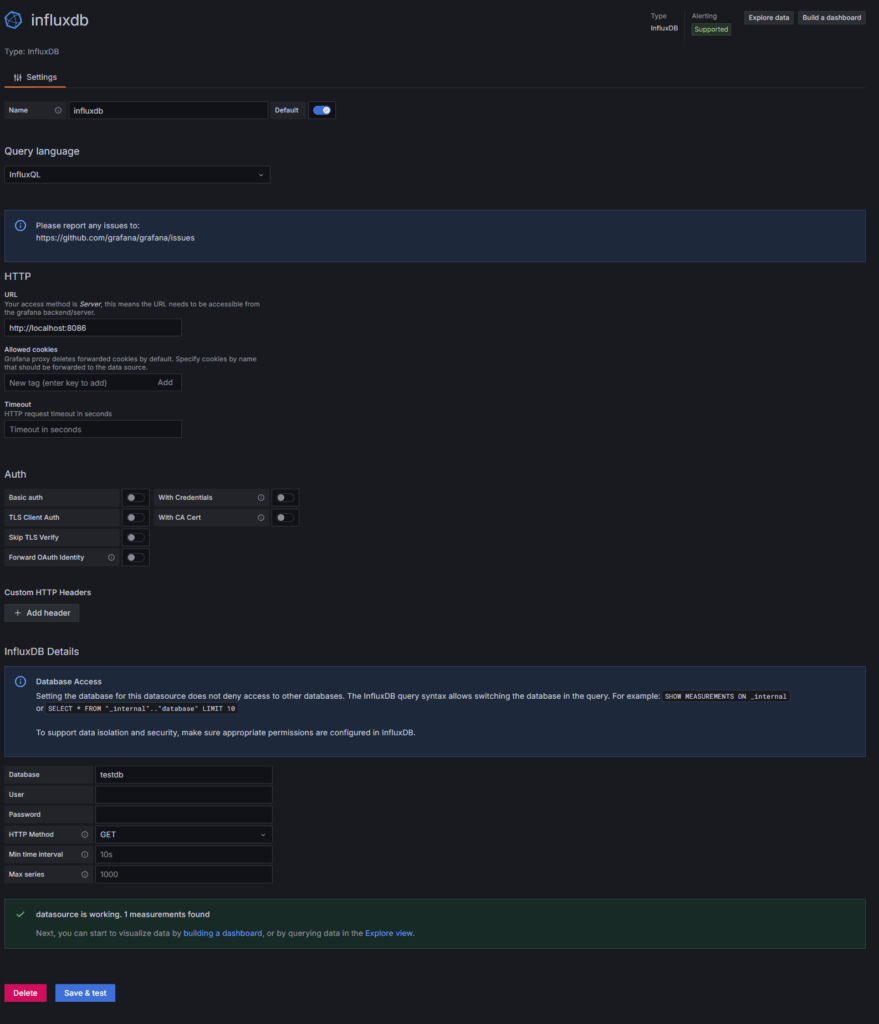Click the URL input field
879x1024 pixels.
(x=93, y=328)
